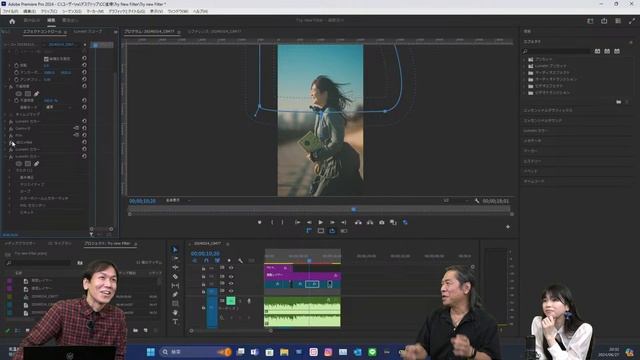The height and width of the screenshot is (360, 640).
Task: Toggle the green Mute button on audio track
Action: 231,301
